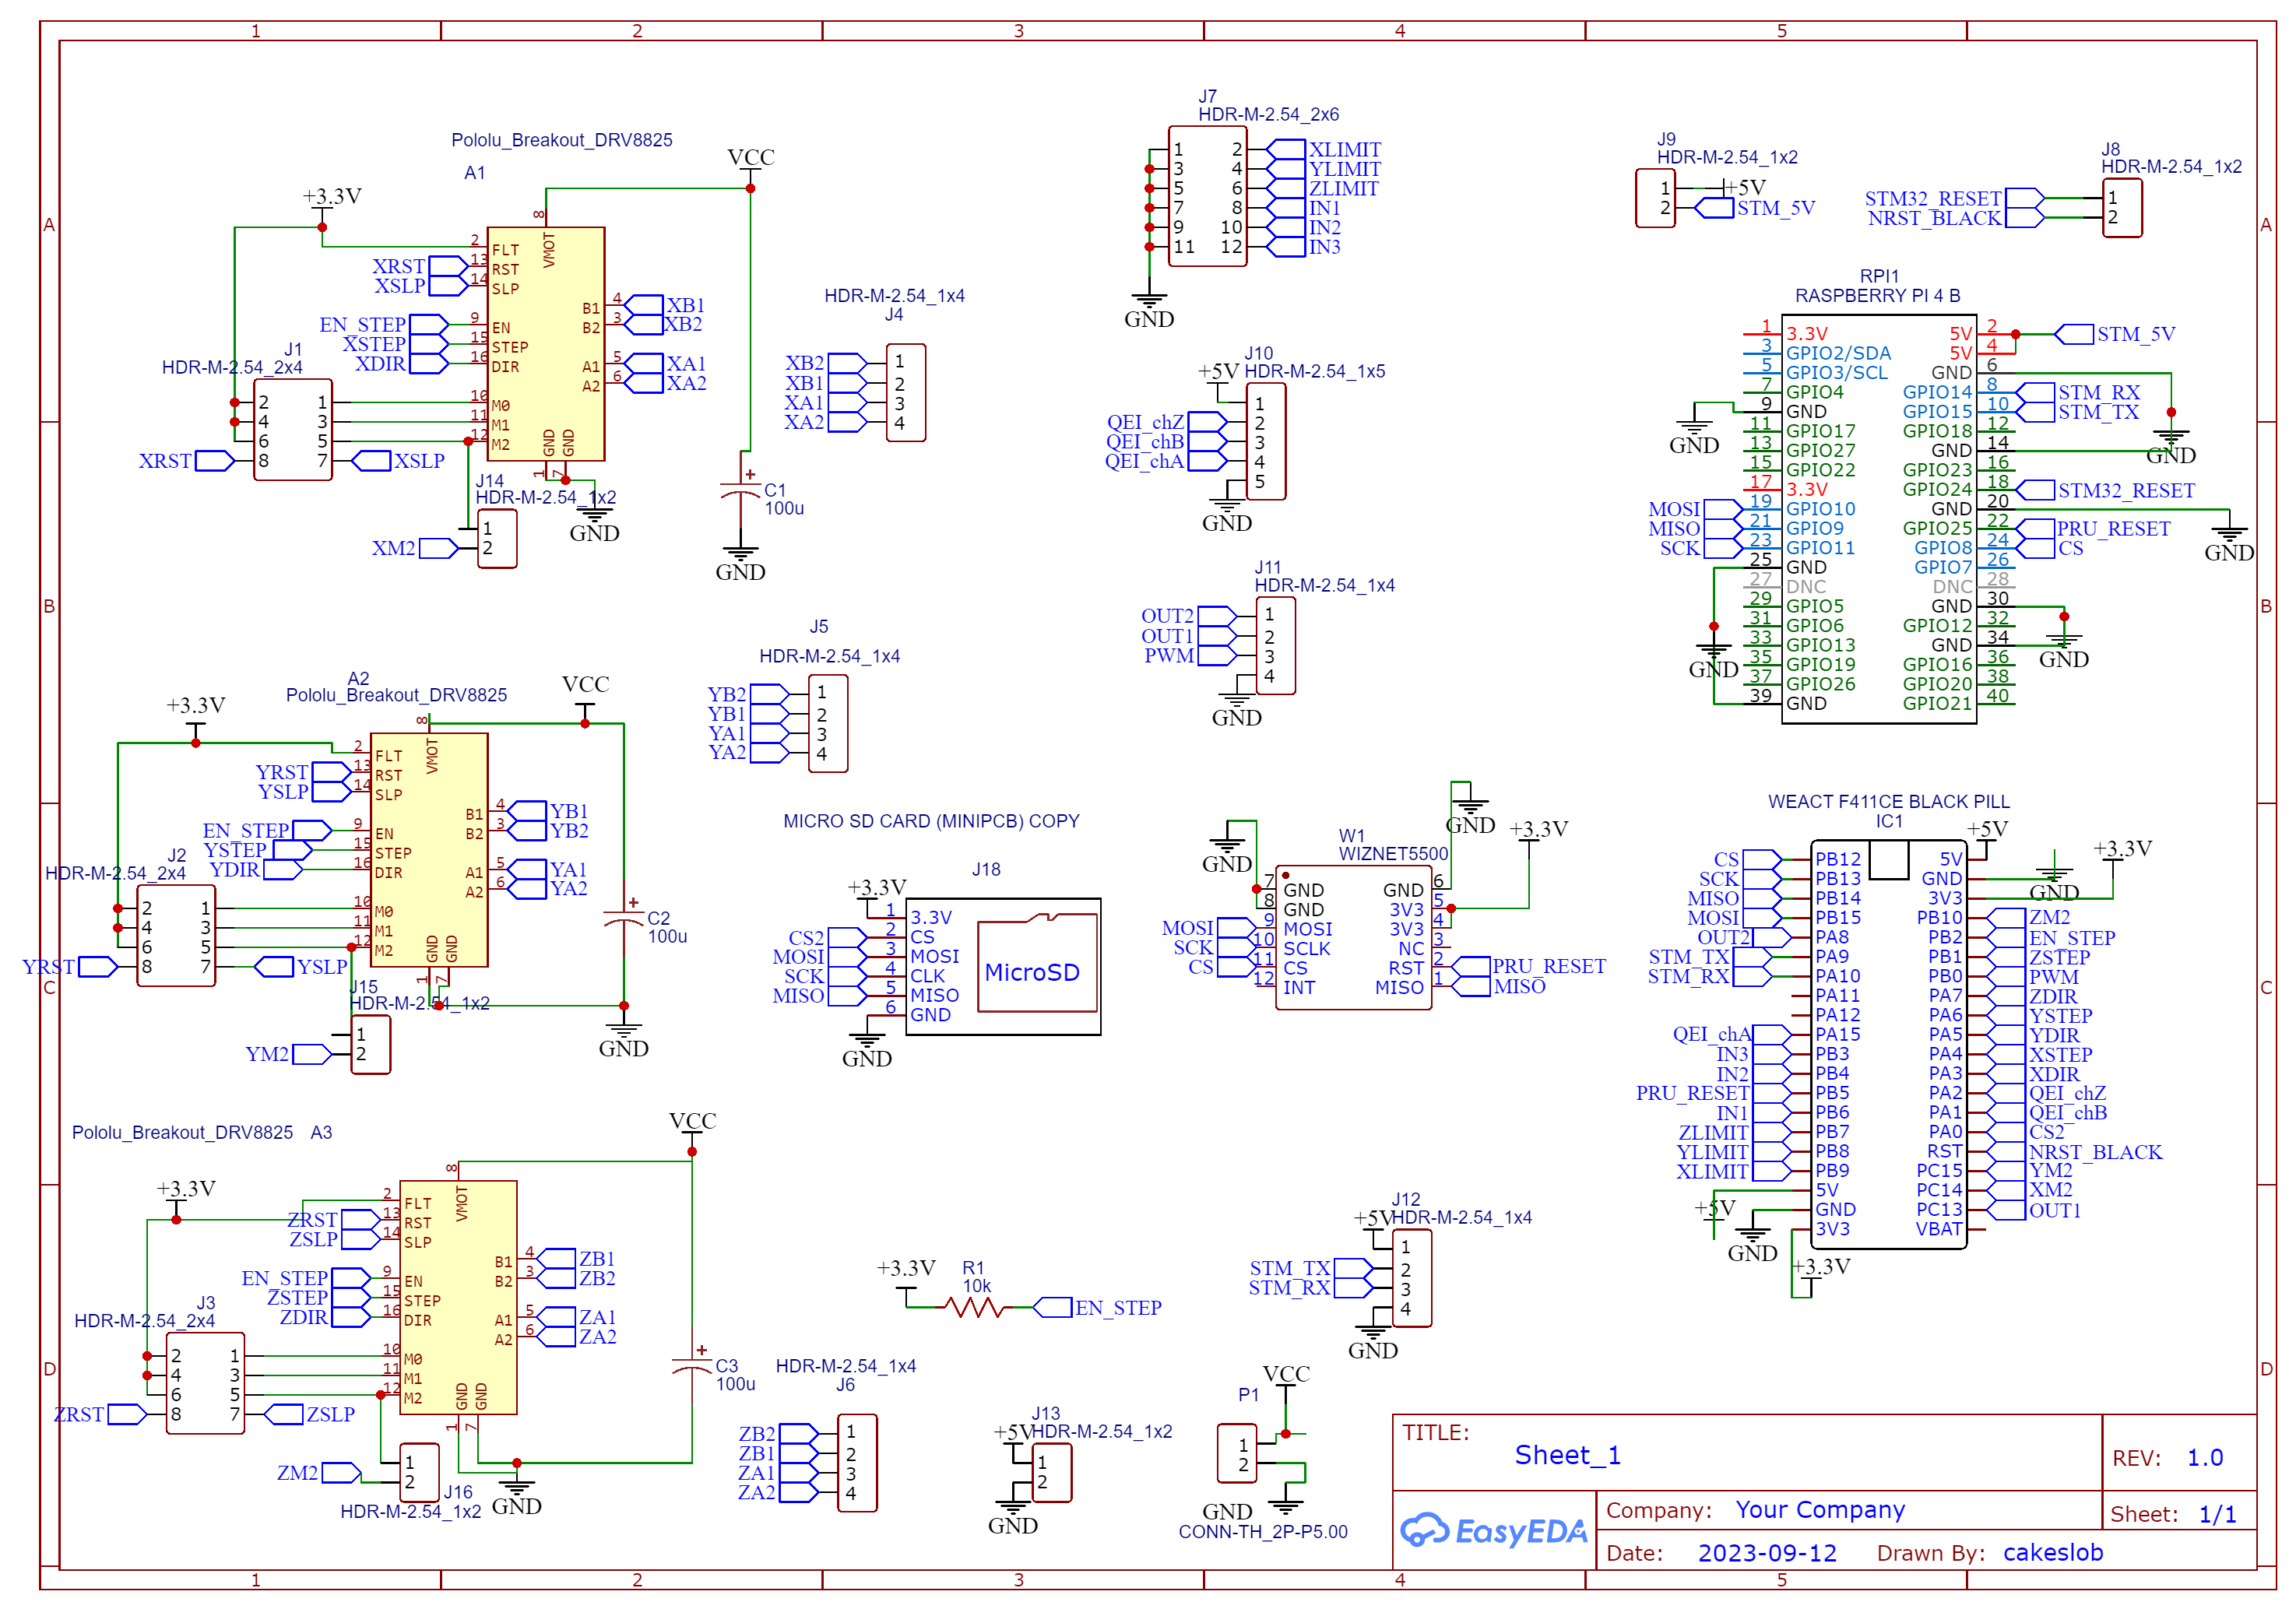Click the CONN-TH_2P-P5.00 label under P1
Viewport: 2296px width, 1609px height.
click(1263, 1531)
